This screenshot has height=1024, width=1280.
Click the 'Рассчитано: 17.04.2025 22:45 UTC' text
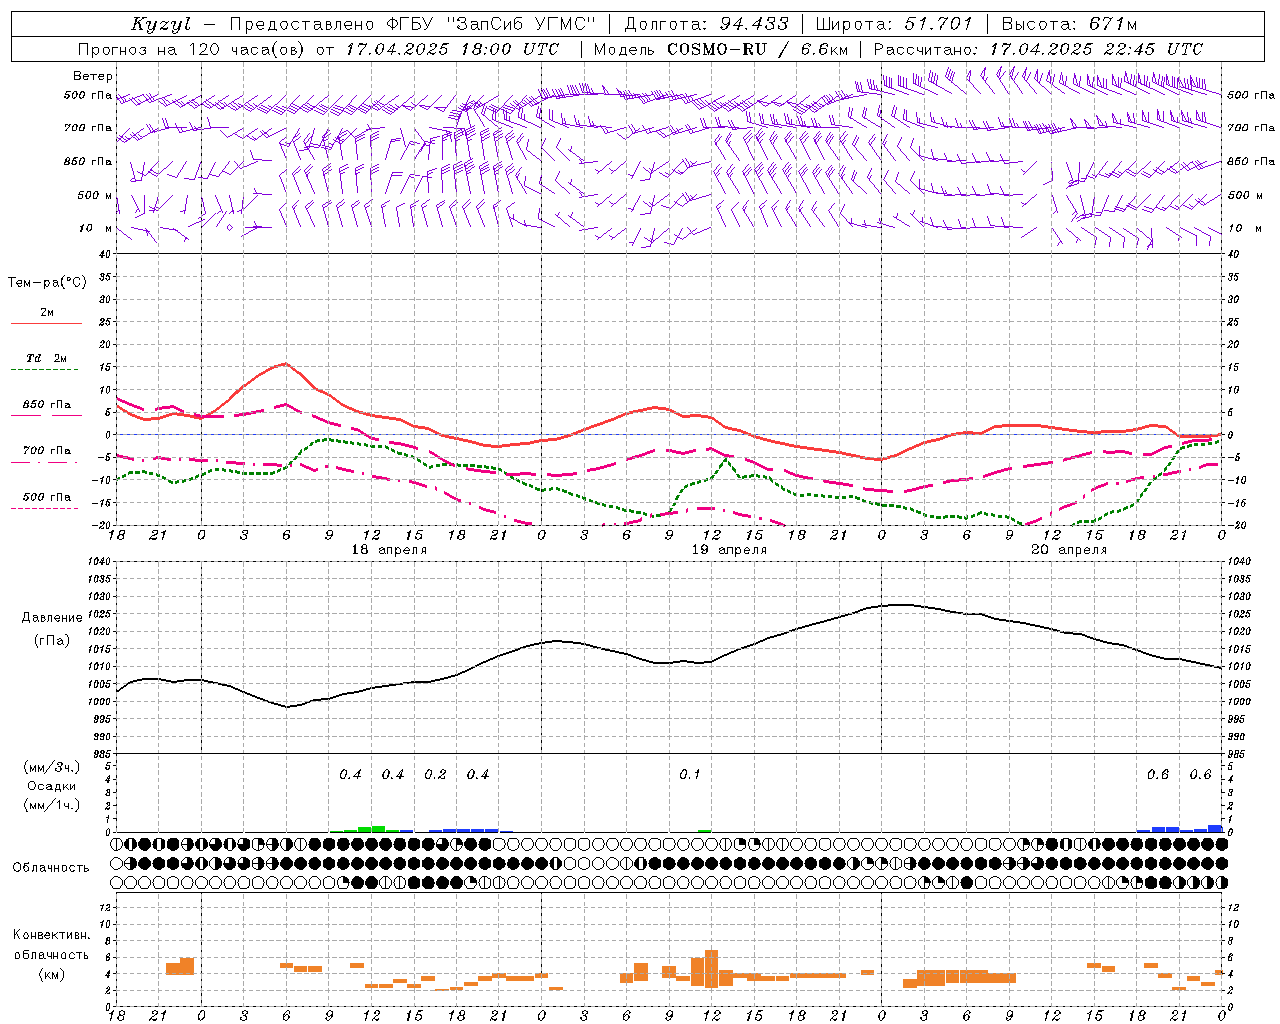1038,49
